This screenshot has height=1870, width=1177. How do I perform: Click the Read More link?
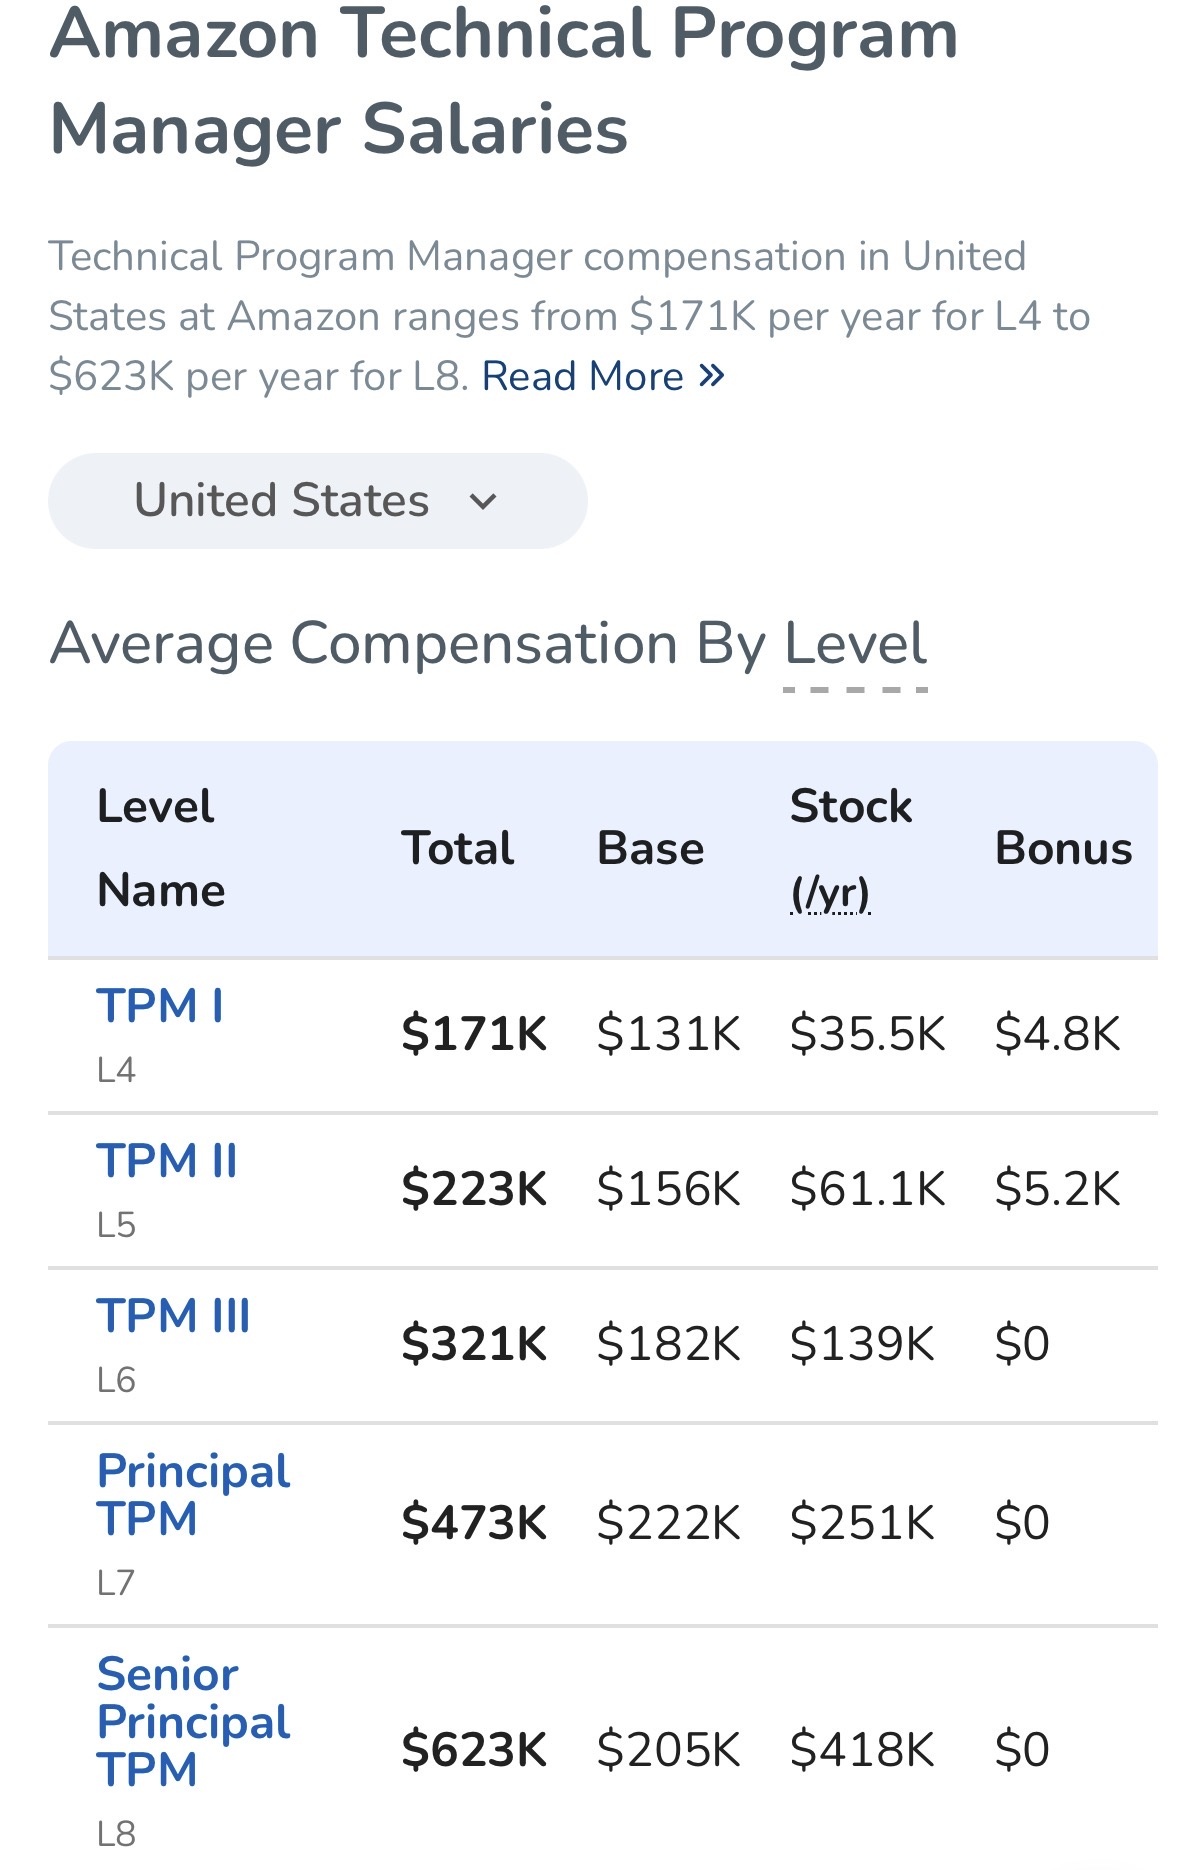(x=582, y=377)
